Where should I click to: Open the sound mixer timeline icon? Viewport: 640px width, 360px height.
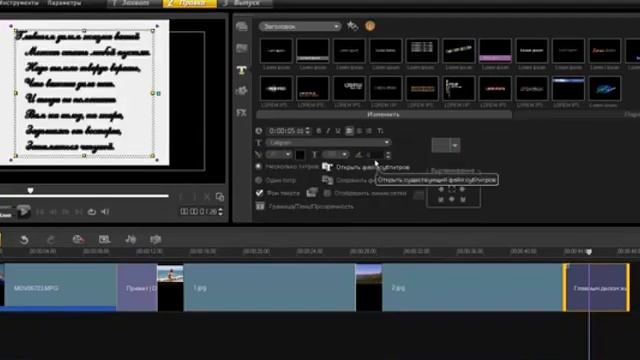coord(156,240)
